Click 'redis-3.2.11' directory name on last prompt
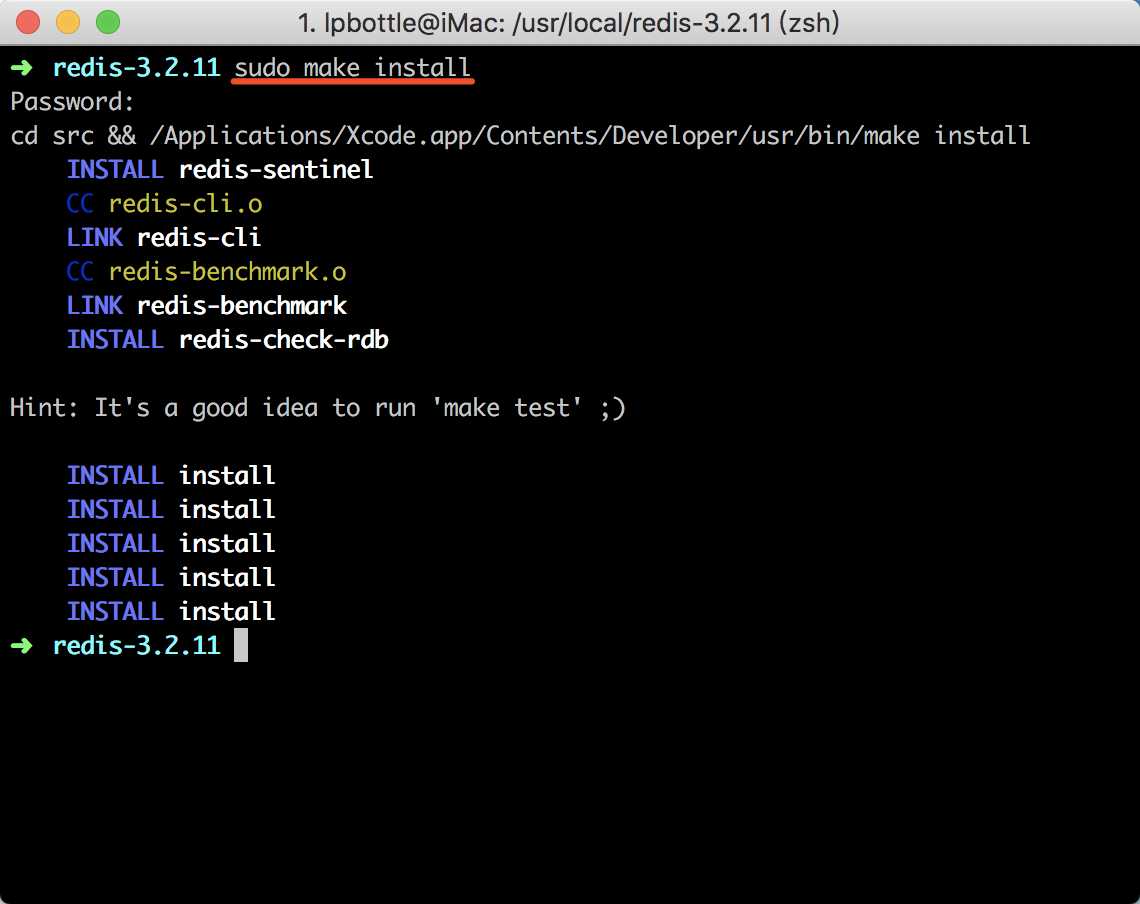Screen dimensions: 1140x904 point(137,645)
